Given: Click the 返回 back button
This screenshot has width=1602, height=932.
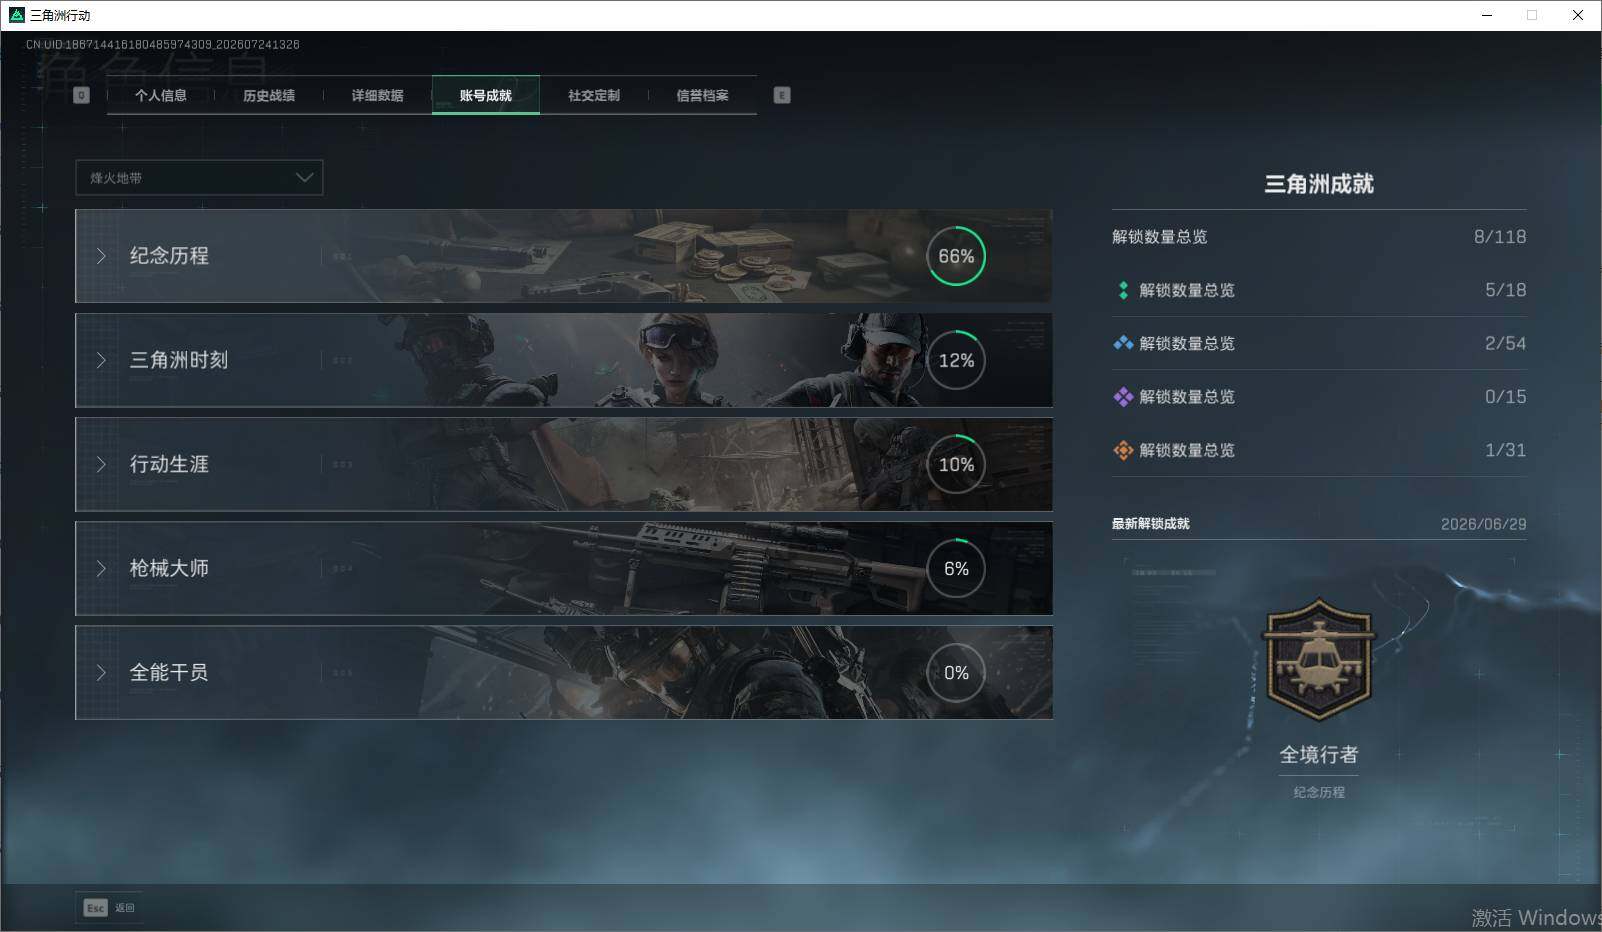Looking at the screenshot, I should (124, 908).
